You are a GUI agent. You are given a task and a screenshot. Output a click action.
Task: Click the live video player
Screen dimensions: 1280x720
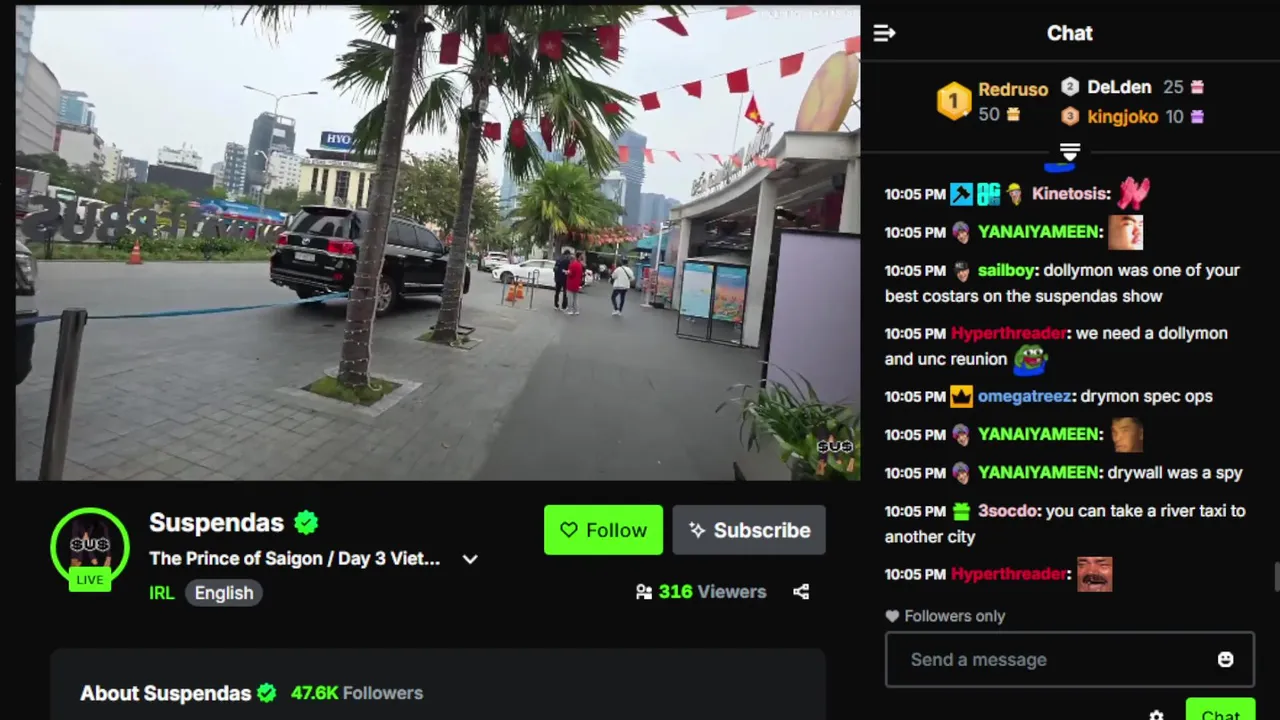[437, 243]
